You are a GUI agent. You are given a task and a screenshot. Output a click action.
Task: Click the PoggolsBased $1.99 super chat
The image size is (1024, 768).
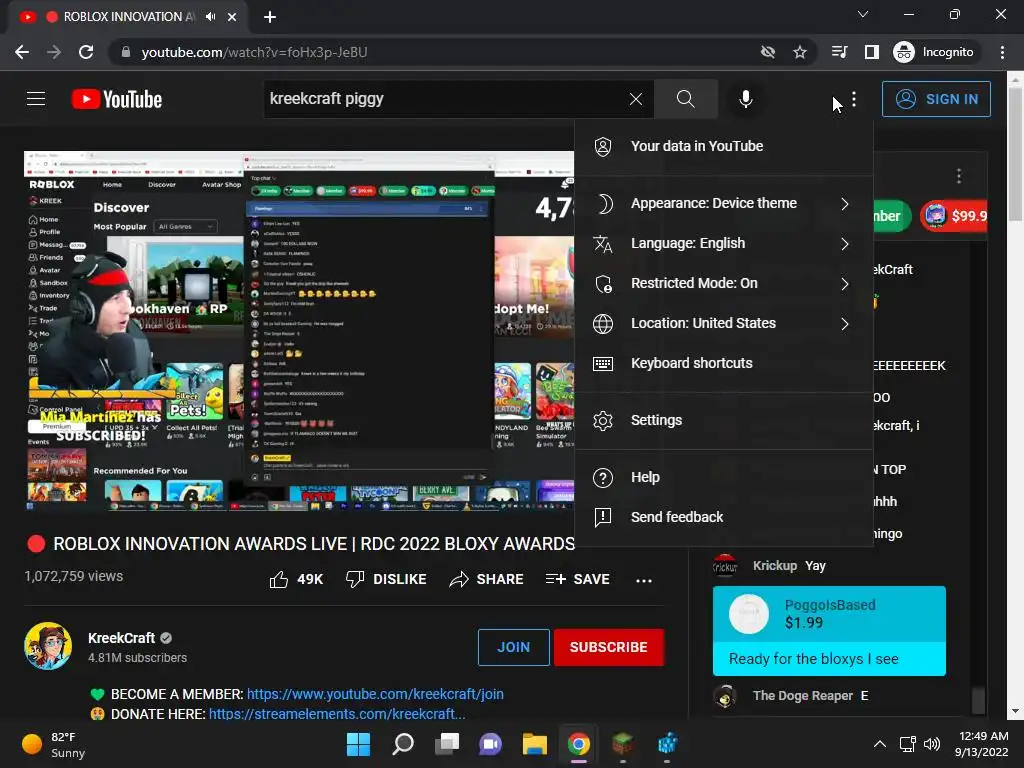(829, 630)
